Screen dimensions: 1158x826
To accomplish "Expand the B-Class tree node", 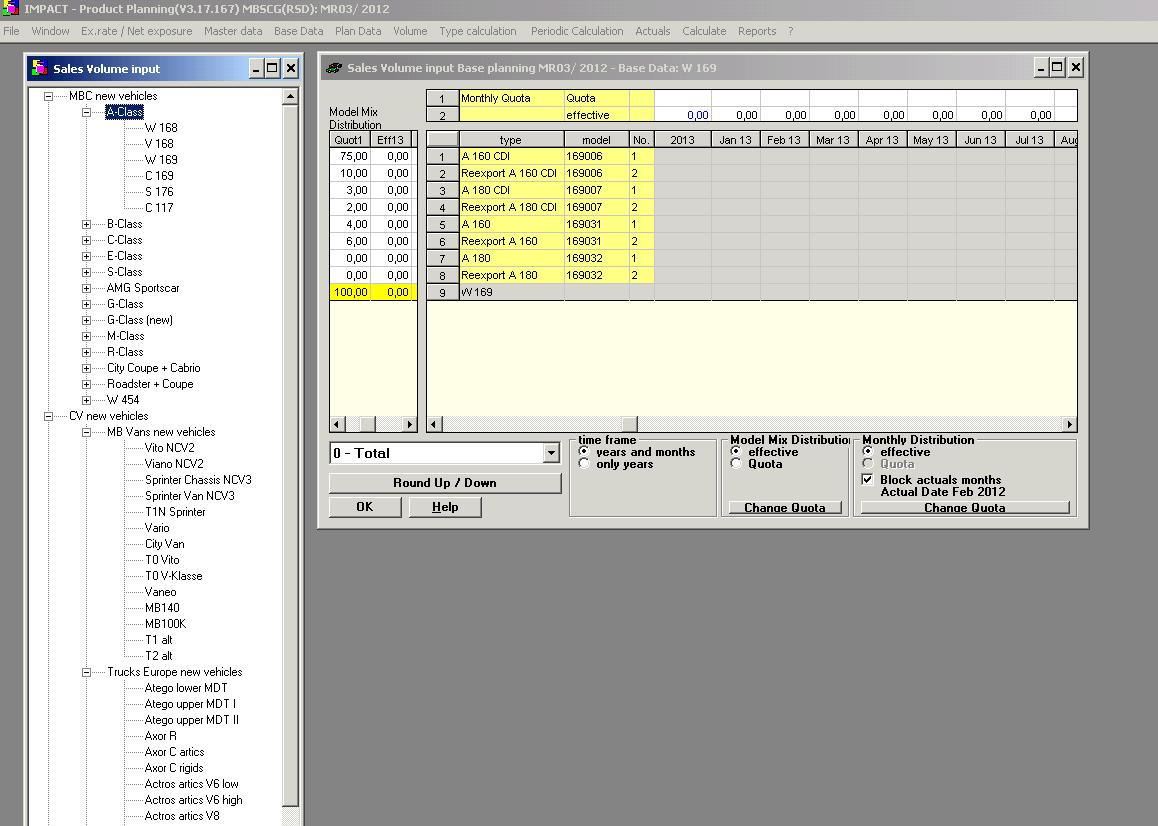I will (86, 224).
